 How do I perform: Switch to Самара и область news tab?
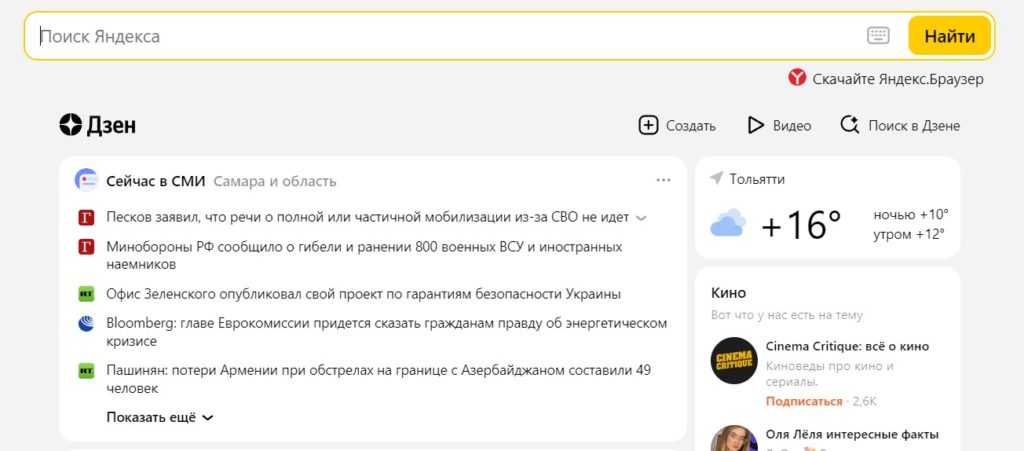click(275, 181)
